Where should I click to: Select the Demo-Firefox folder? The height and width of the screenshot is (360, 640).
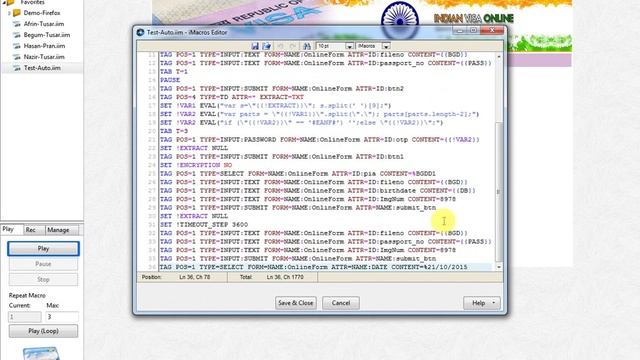[x=42, y=13]
